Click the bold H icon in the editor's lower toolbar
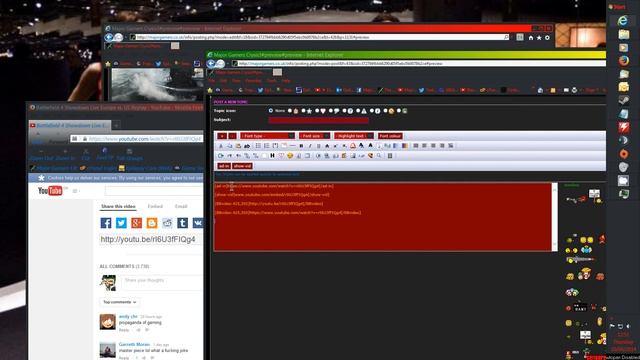Image resolution: width=640 pixels, height=360 pixels. pyautogui.click(x=272, y=156)
